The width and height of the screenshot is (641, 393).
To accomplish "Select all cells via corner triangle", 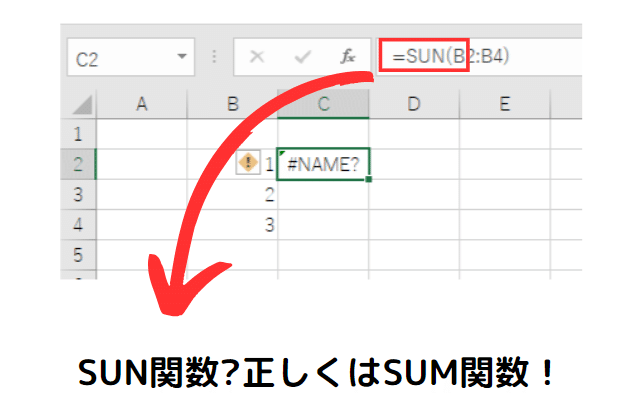I will point(82,105).
